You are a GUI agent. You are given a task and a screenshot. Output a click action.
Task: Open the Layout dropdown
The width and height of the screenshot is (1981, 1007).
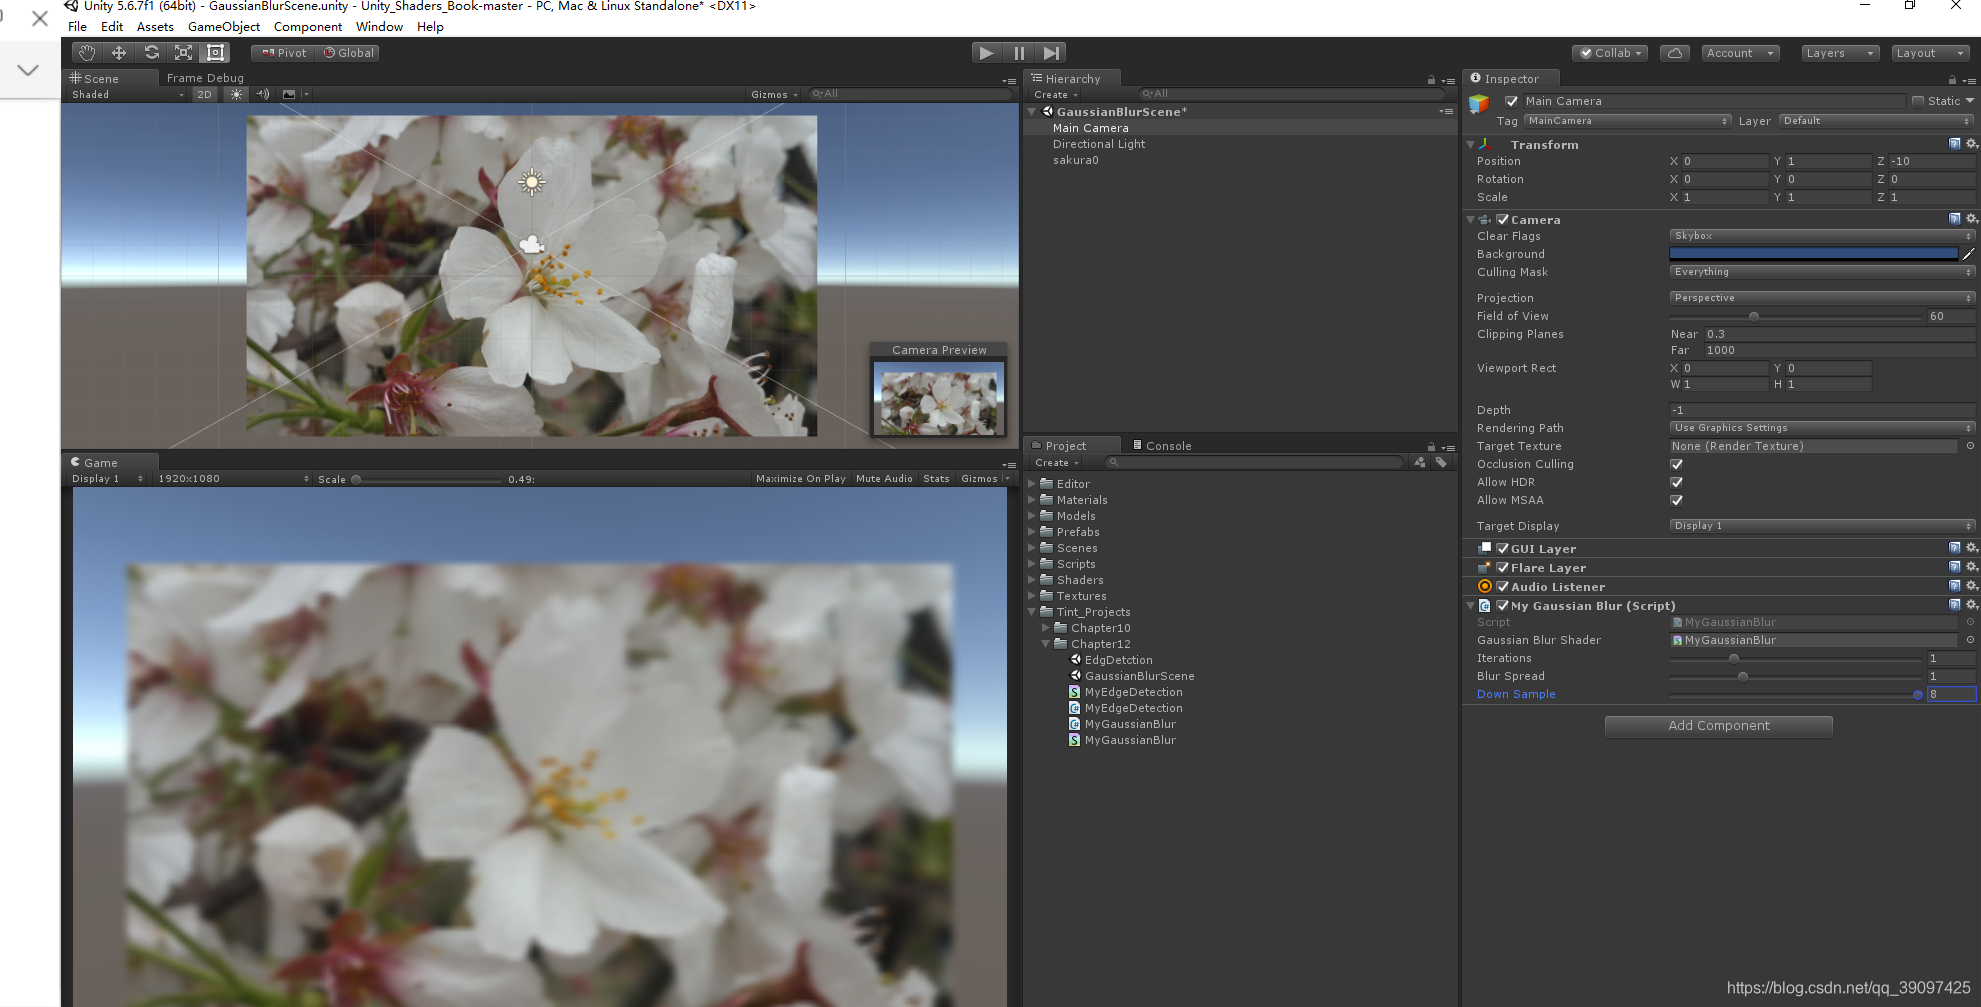tap(1931, 53)
